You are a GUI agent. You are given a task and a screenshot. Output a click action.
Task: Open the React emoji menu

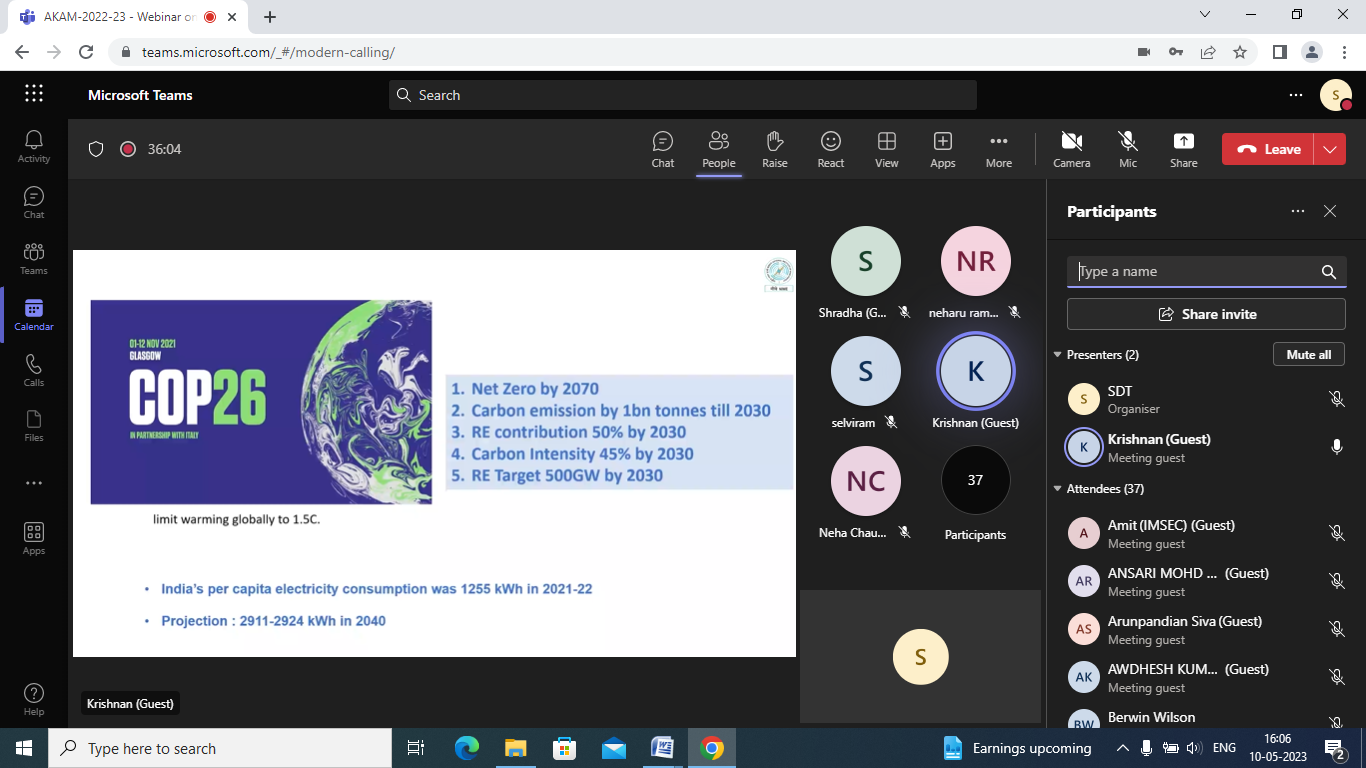[x=830, y=149]
